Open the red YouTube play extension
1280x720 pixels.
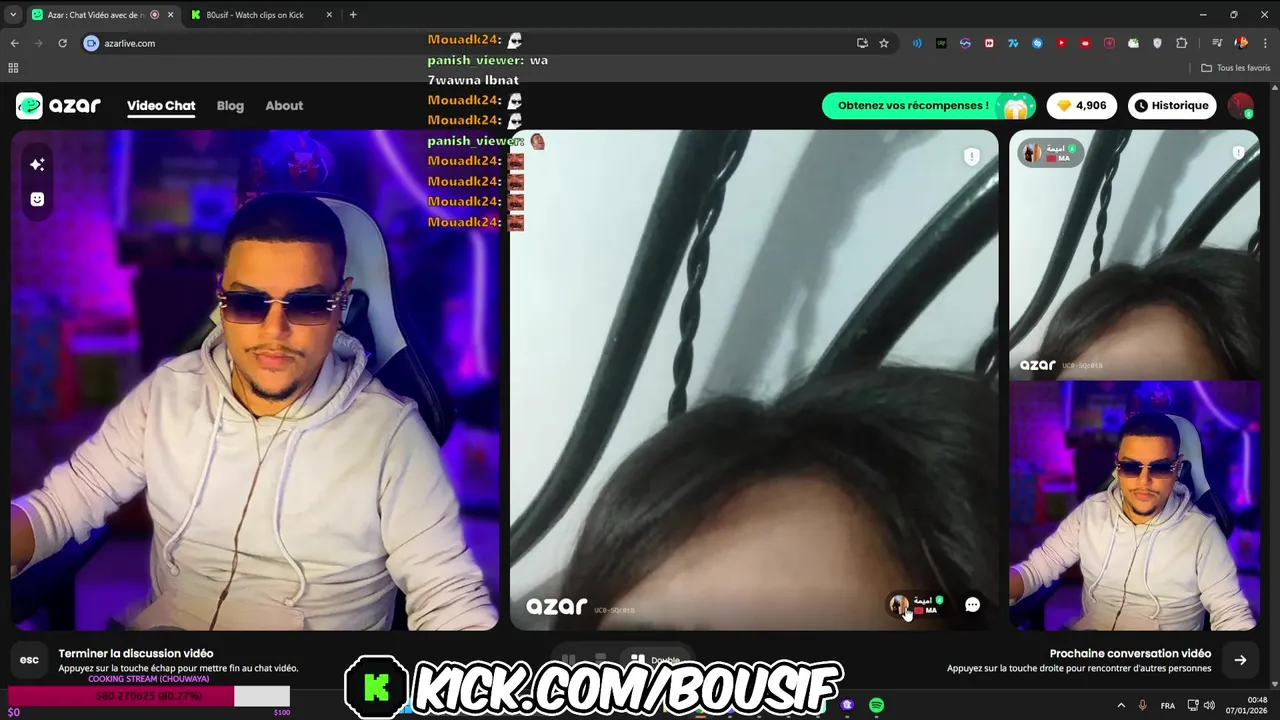pos(1061,43)
